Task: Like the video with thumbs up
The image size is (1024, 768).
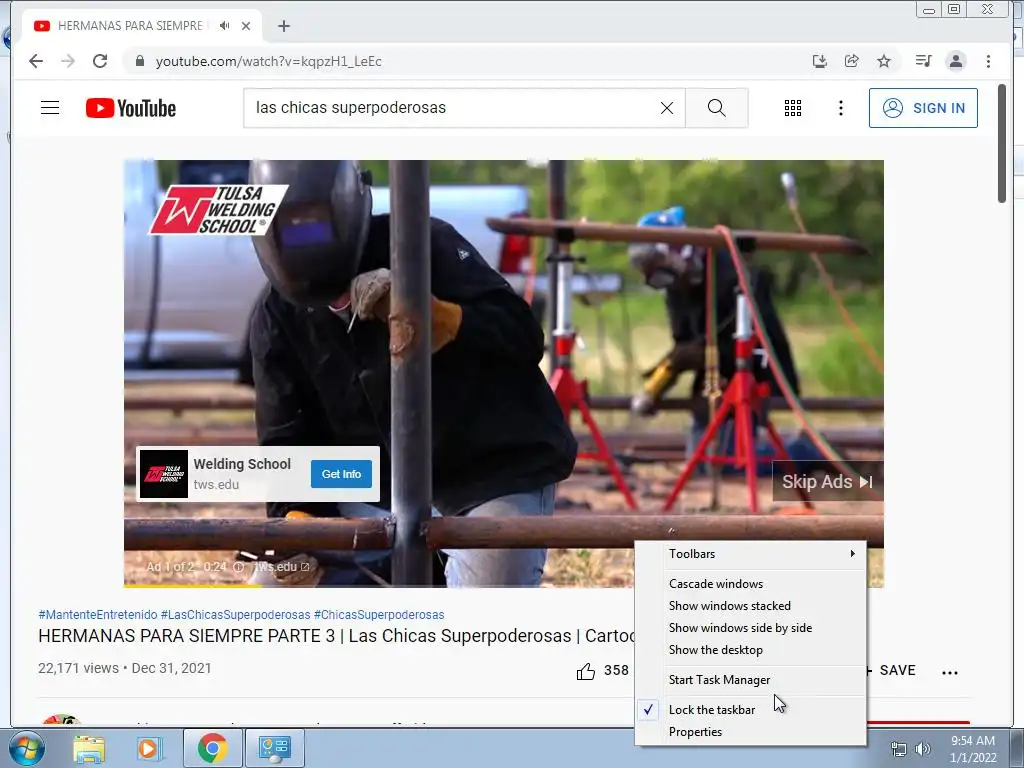Action: (x=586, y=671)
